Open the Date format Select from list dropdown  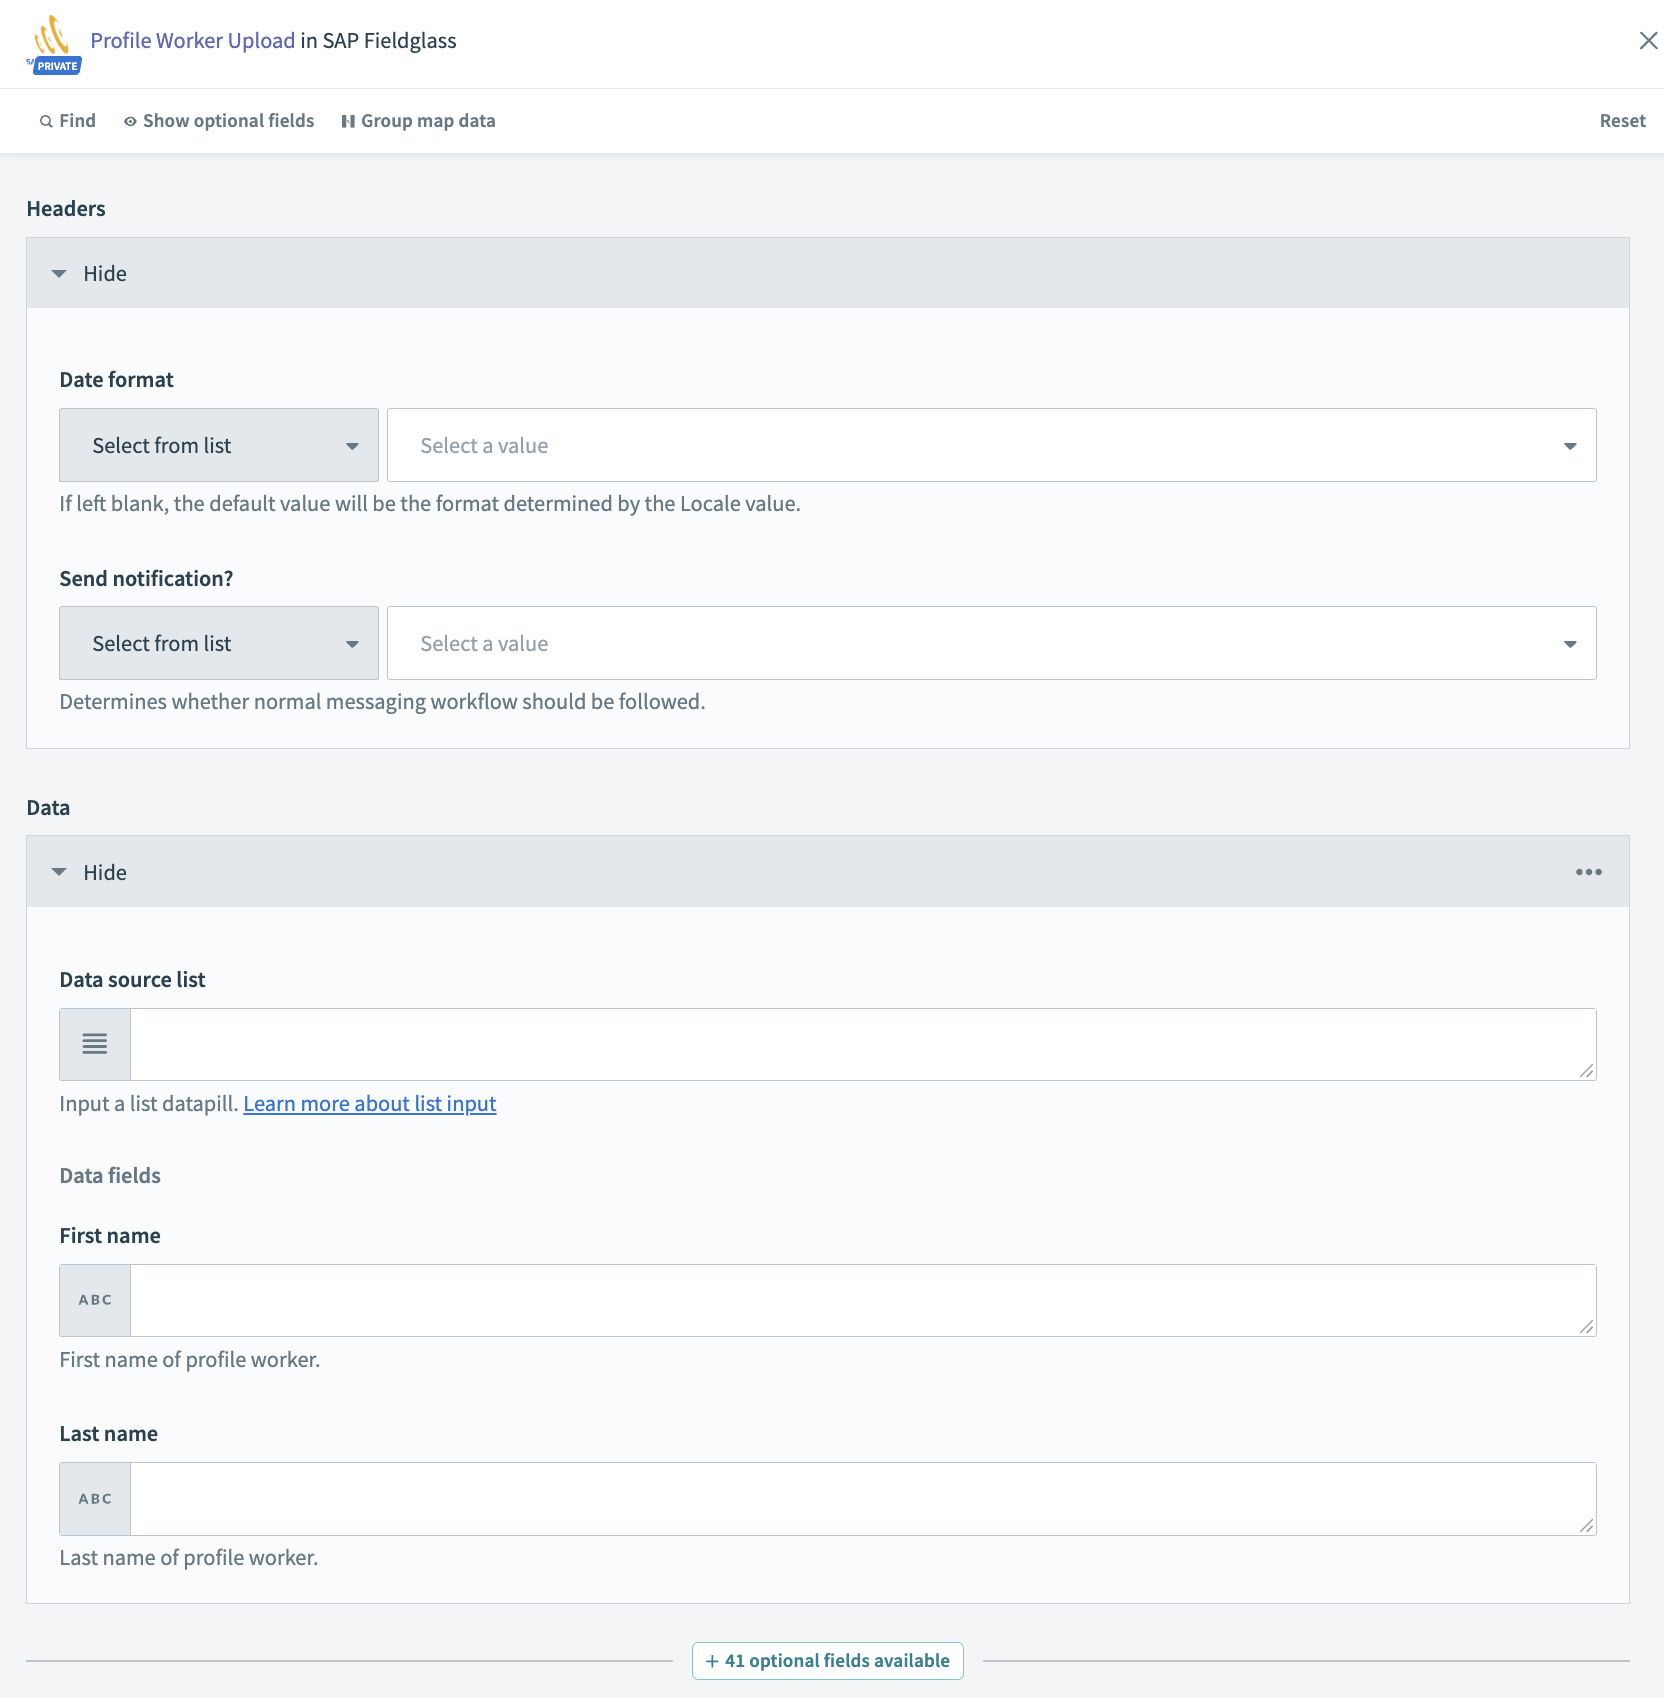(218, 444)
